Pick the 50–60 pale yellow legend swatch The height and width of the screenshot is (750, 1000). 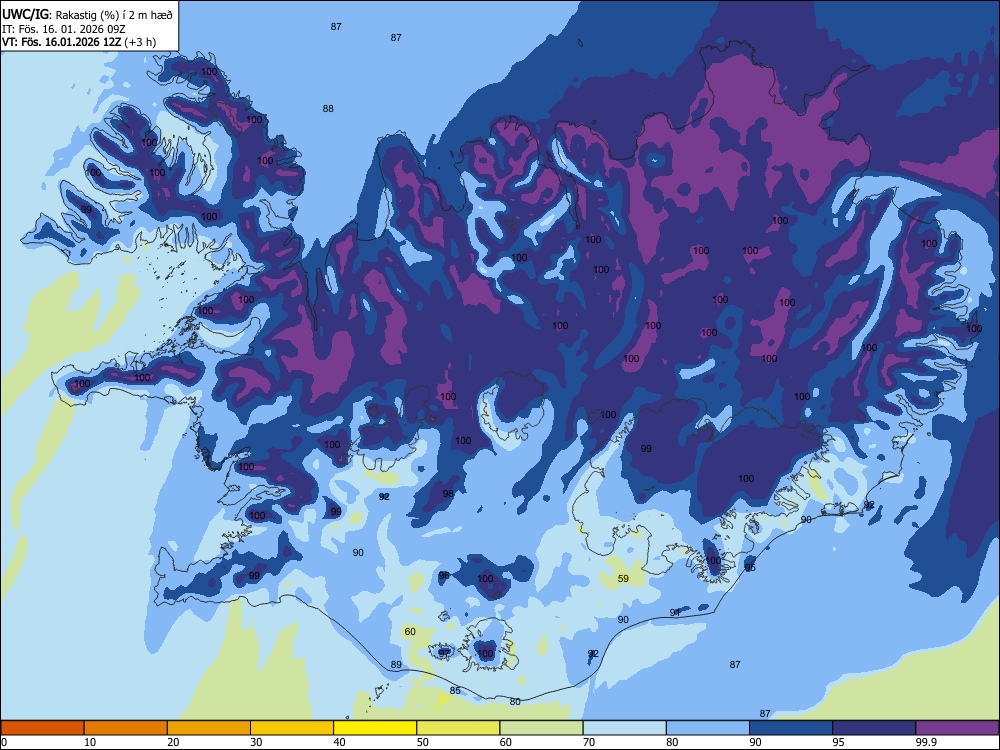[458, 728]
